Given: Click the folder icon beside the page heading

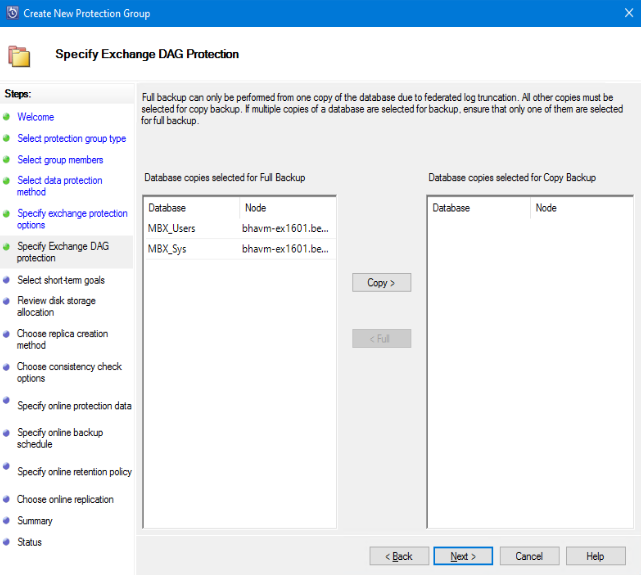Looking at the screenshot, I should (x=19, y=55).
